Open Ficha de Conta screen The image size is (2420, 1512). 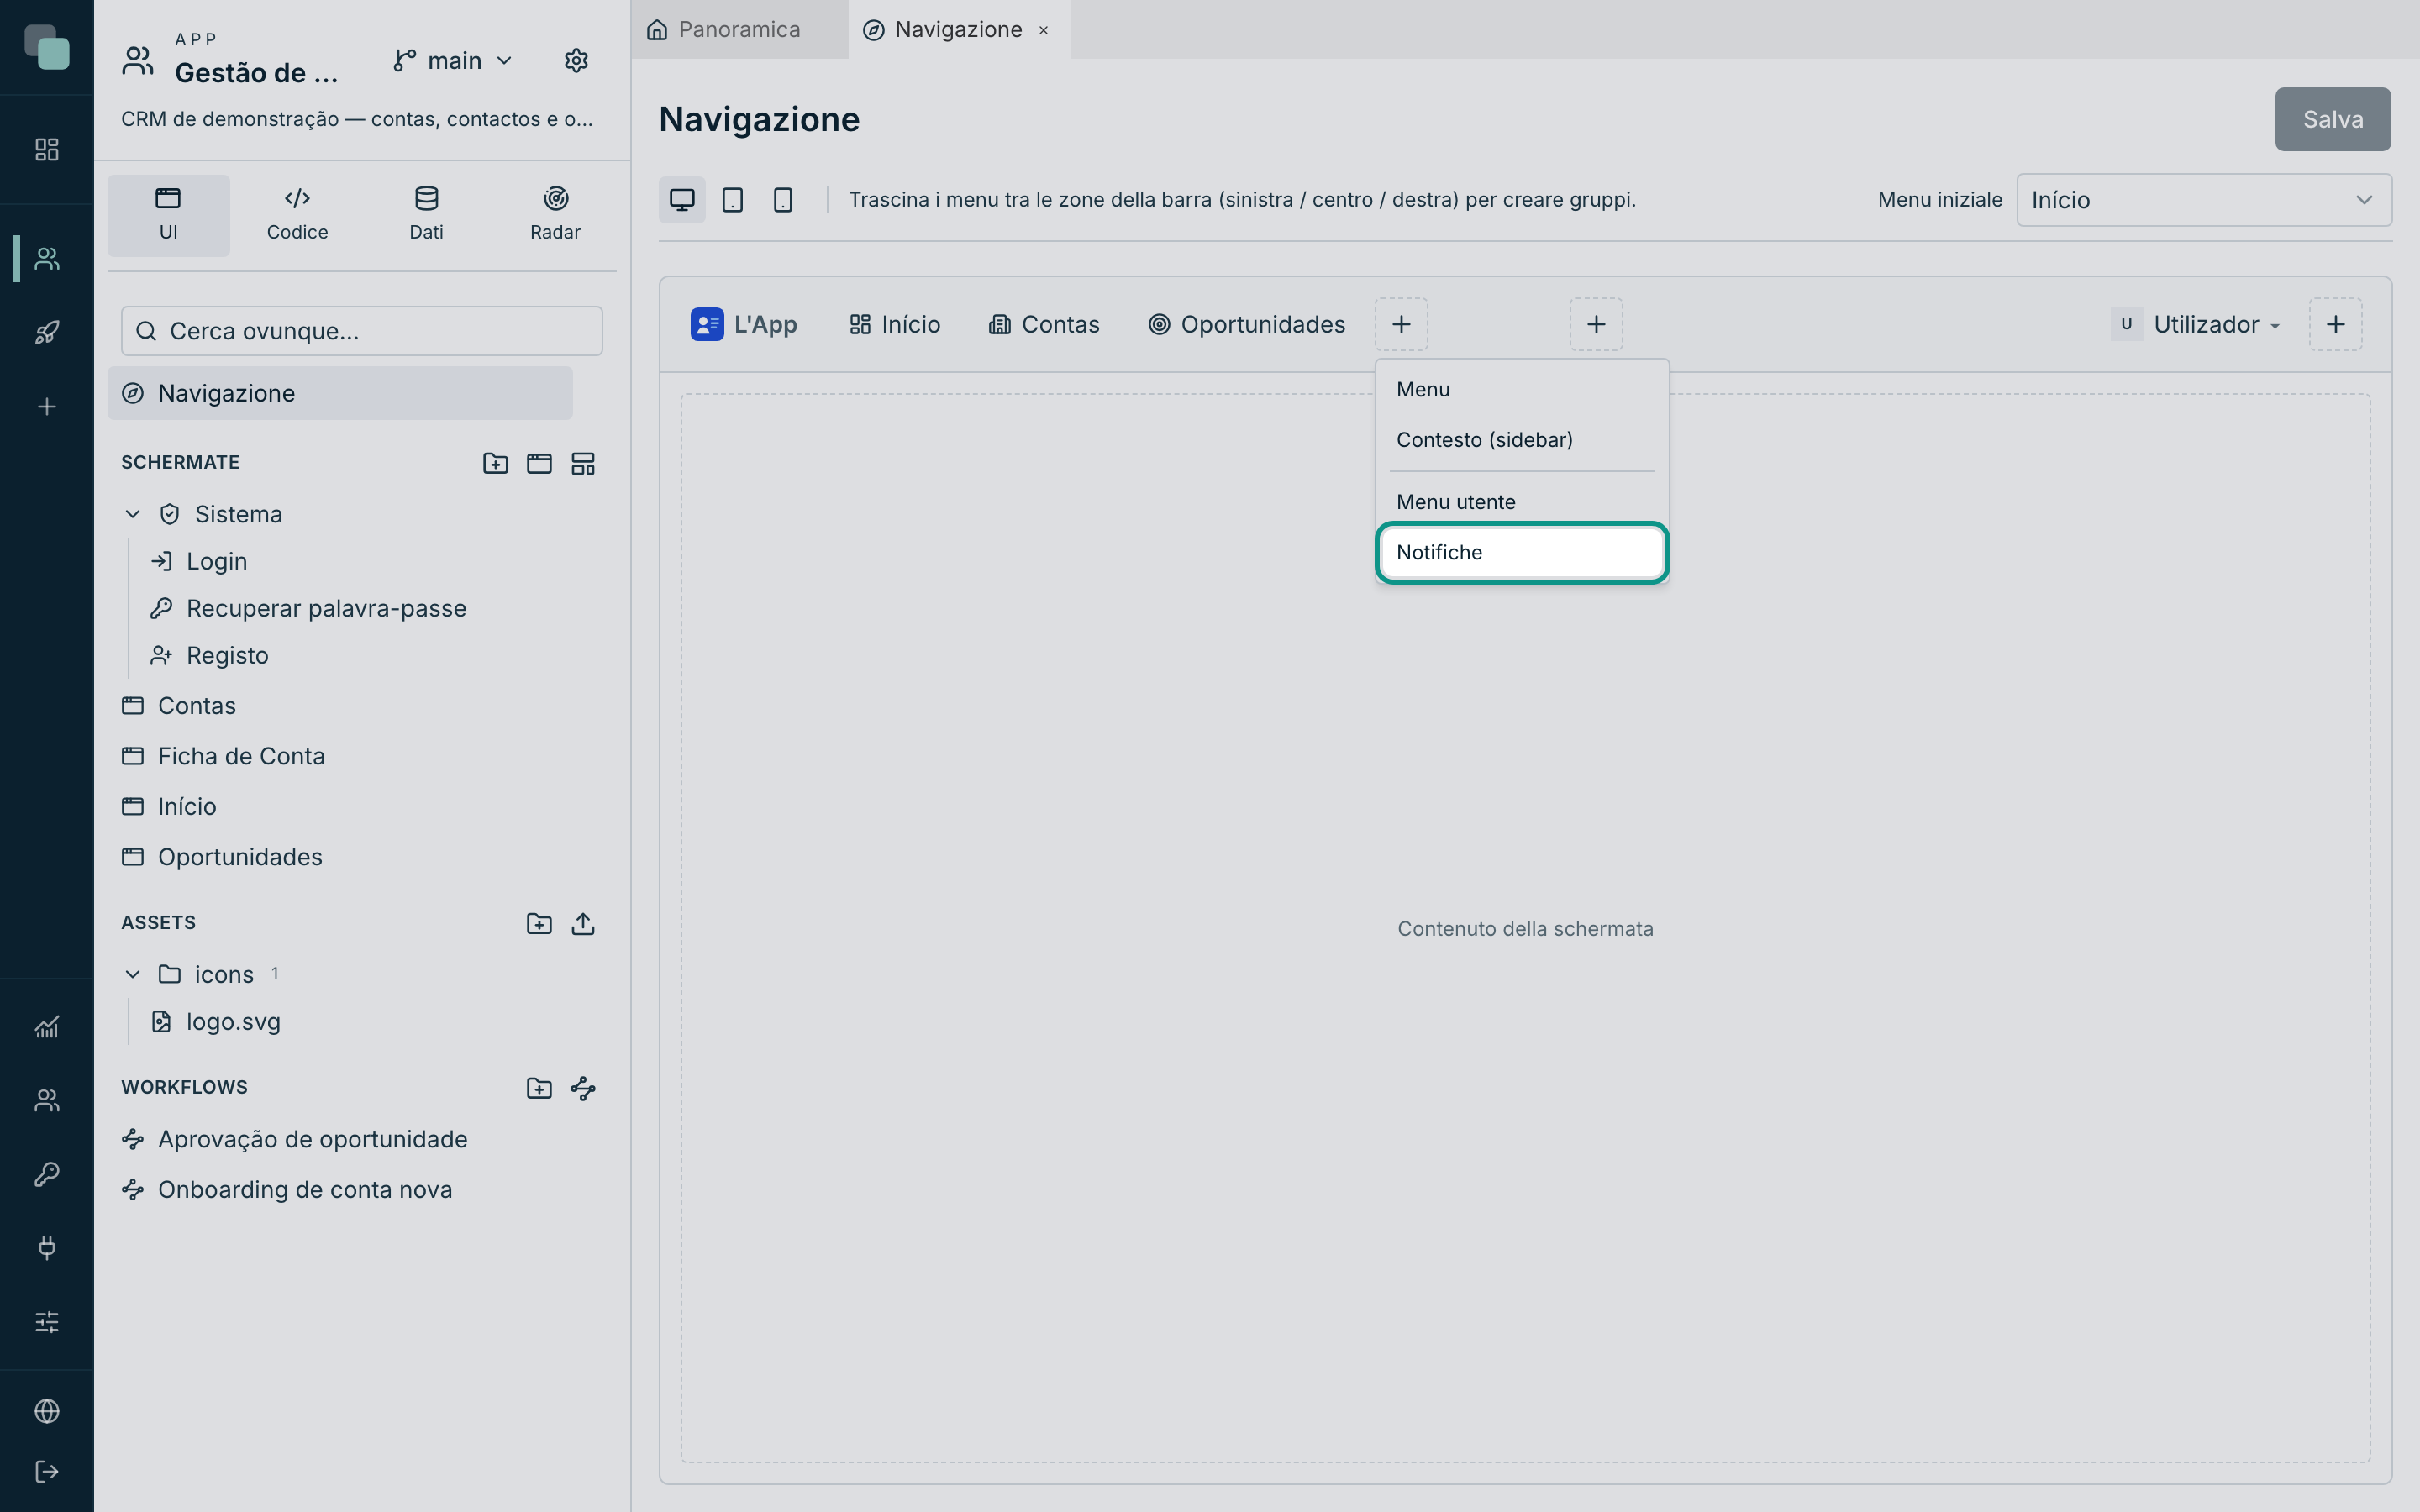point(223,756)
